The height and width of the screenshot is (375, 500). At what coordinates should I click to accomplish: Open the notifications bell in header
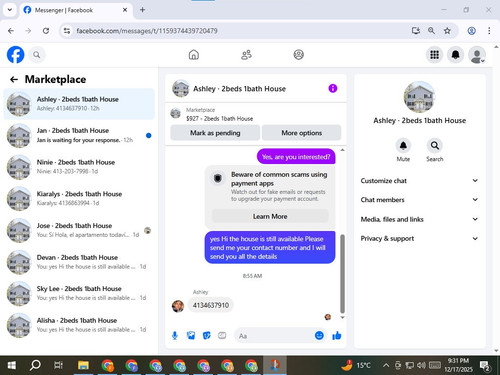pyautogui.click(x=455, y=55)
